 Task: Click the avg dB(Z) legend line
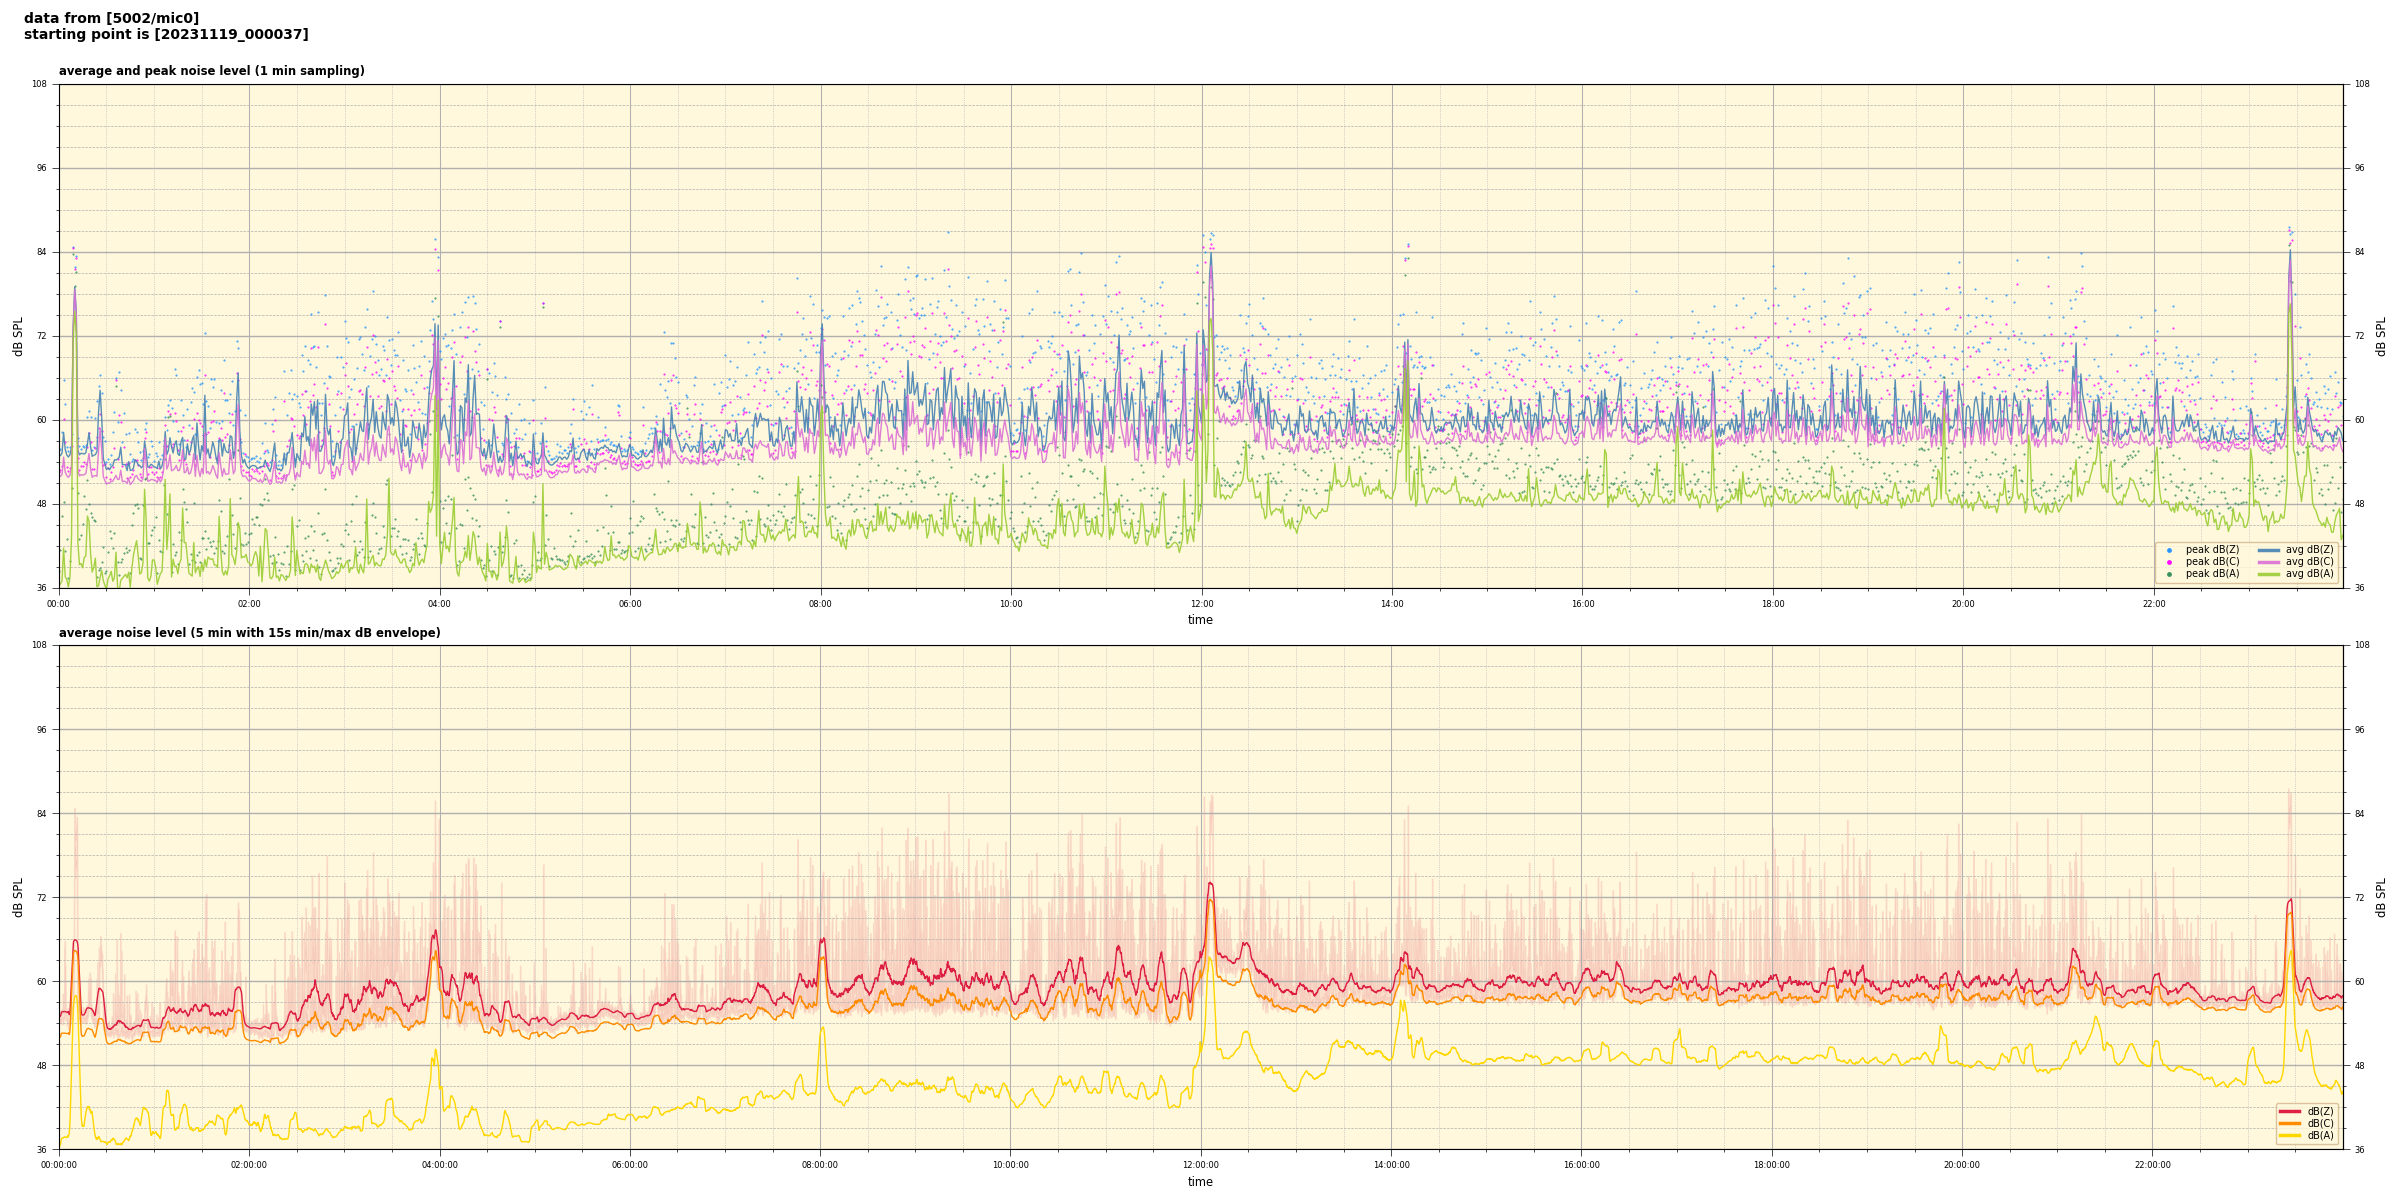pyautogui.click(x=2268, y=550)
